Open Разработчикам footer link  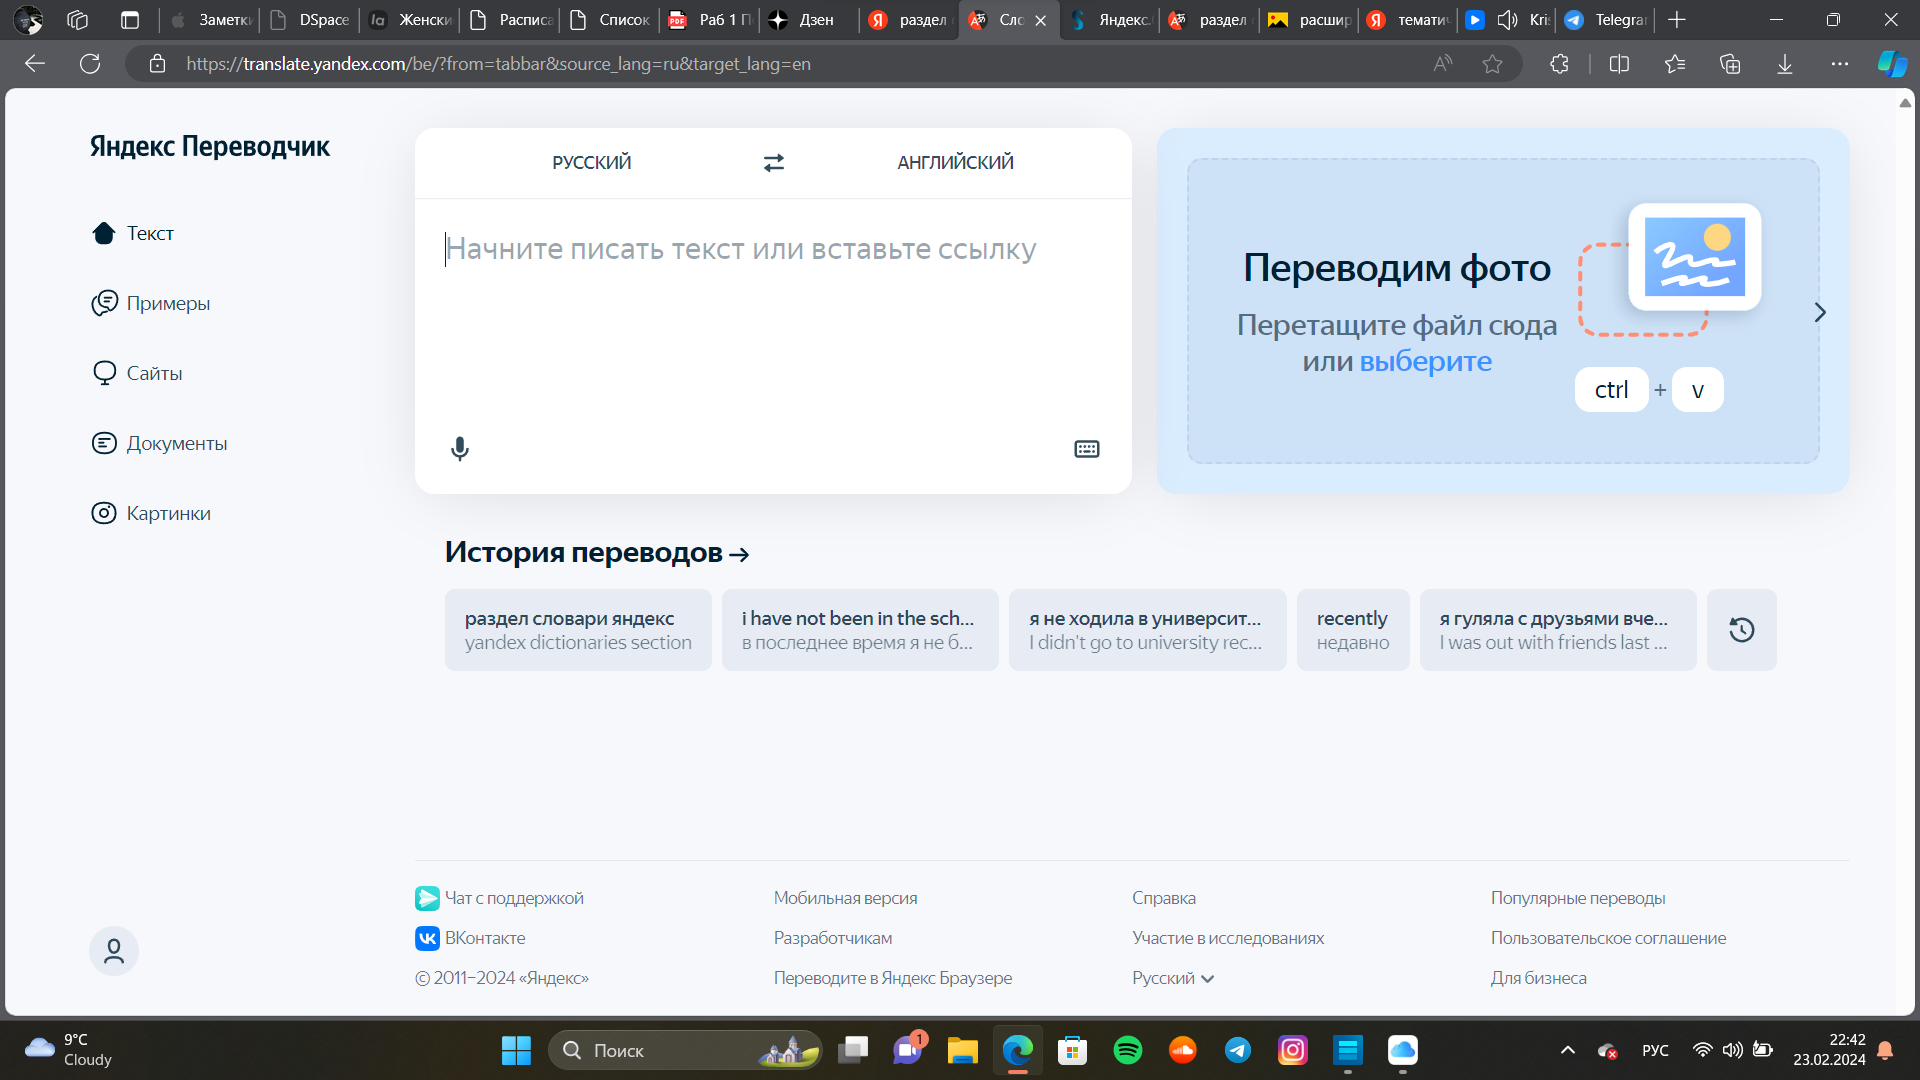(x=832, y=938)
